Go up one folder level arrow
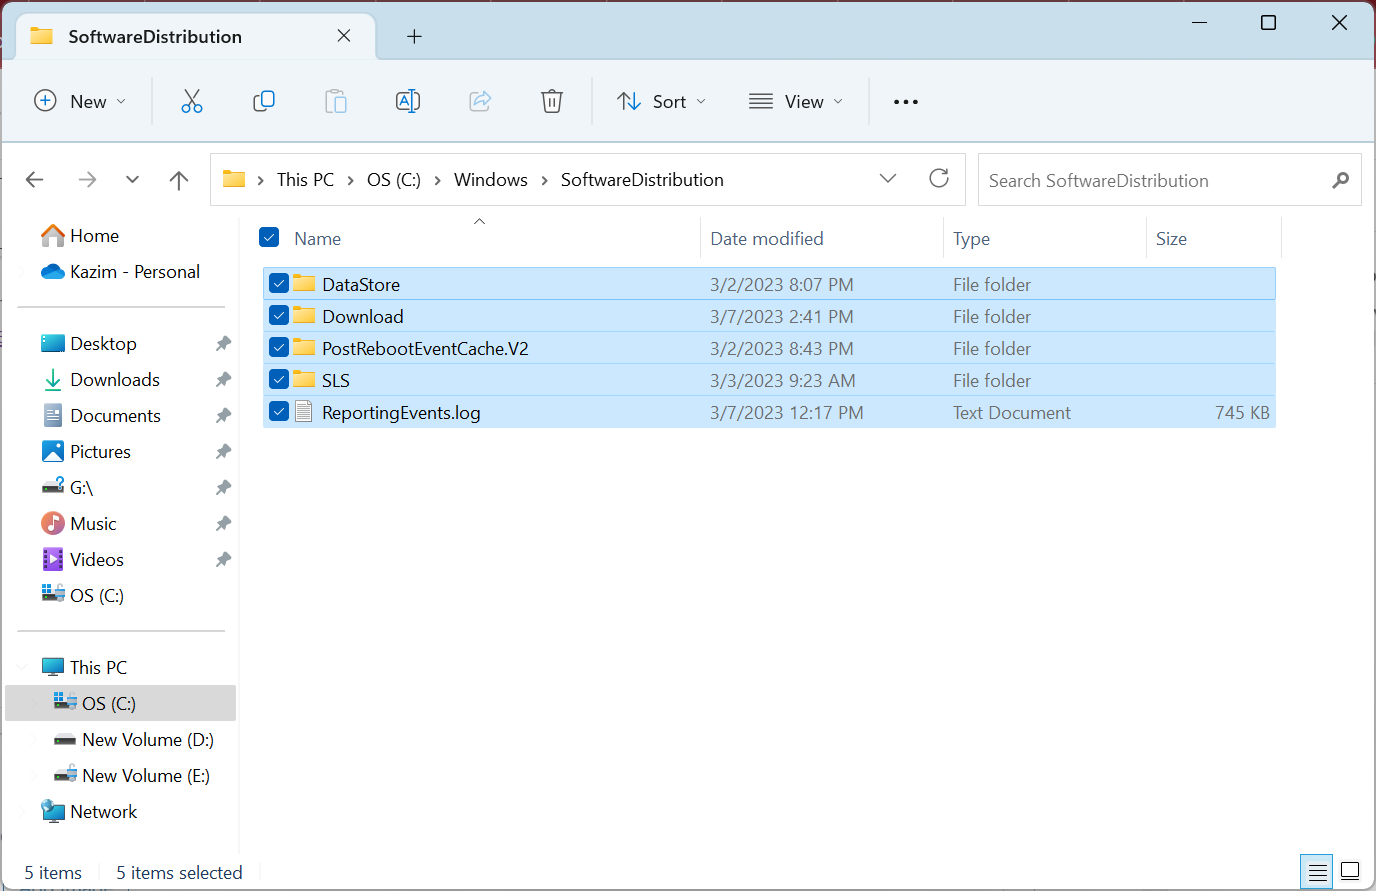The width and height of the screenshot is (1376, 891). (179, 180)
